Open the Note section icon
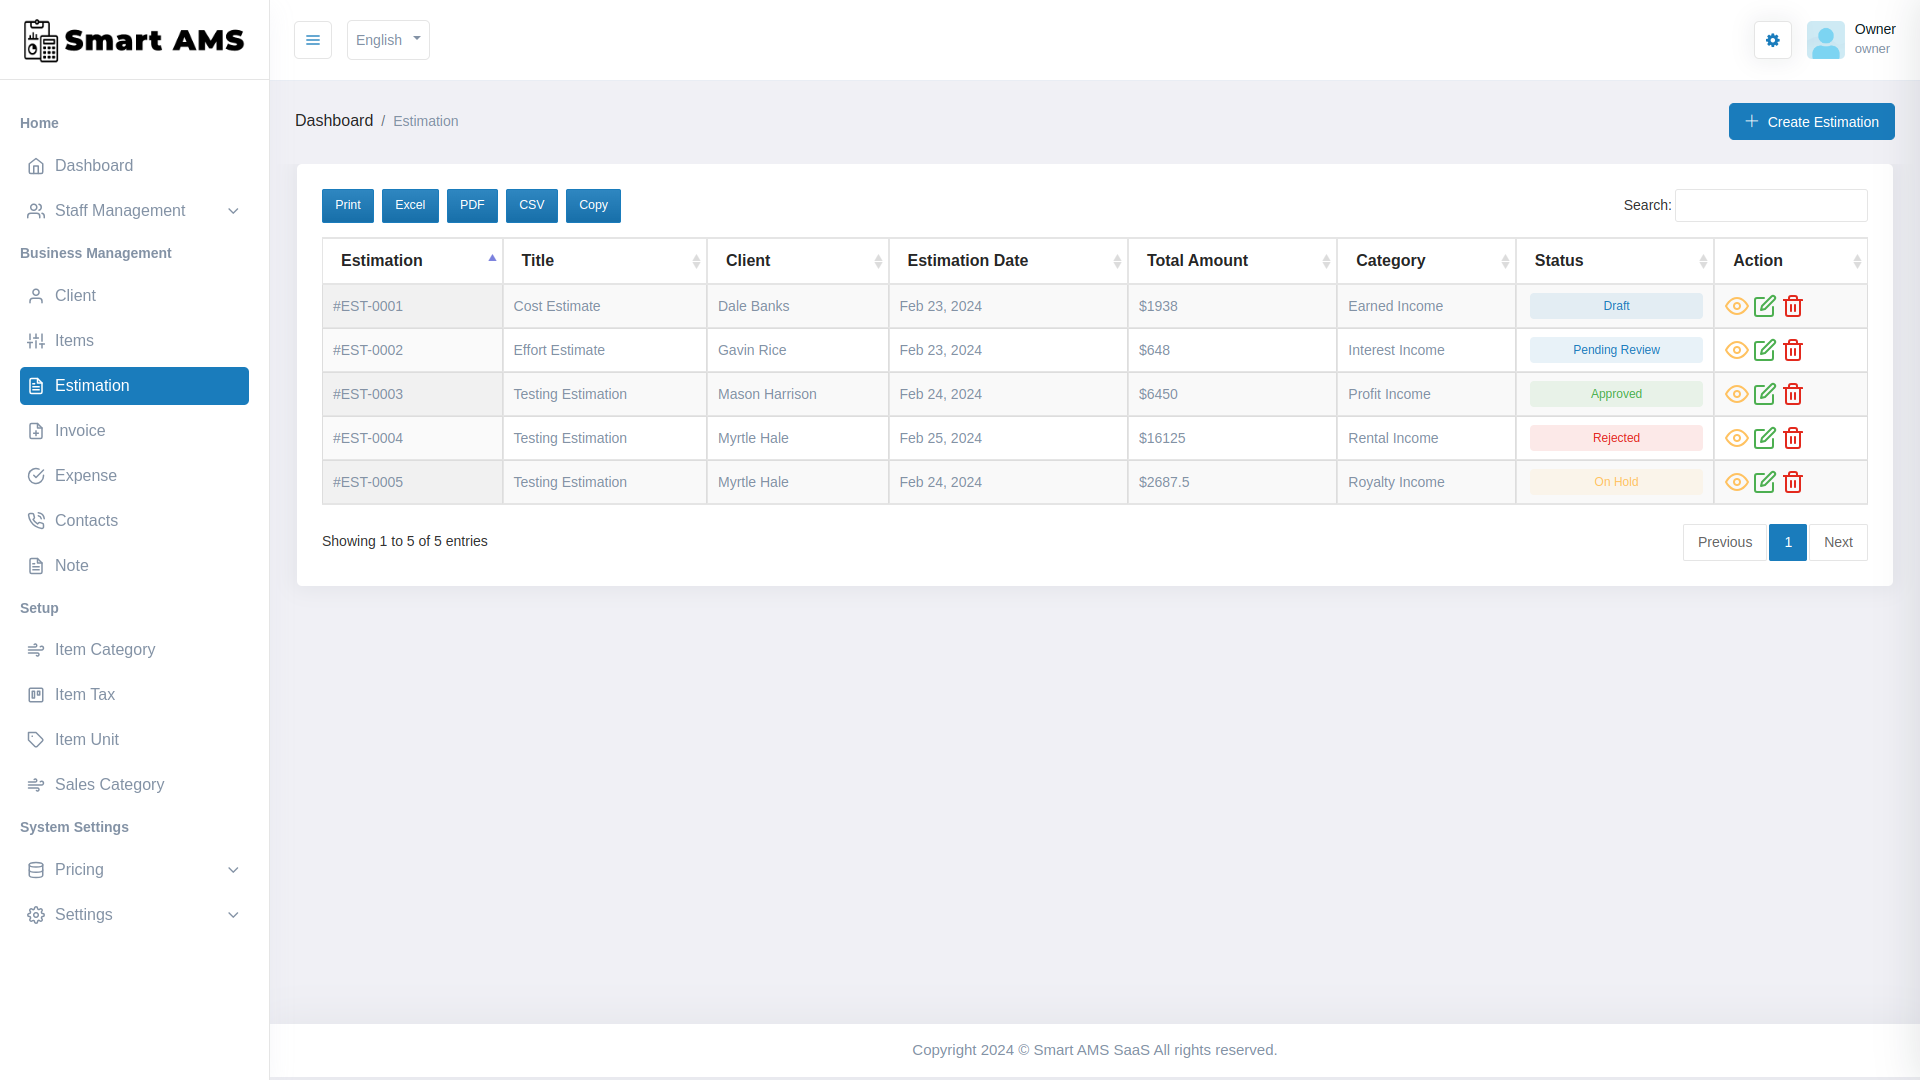The height and width of the screenshot is (1080, 1920). pyautogui.click(x=37, y=565)
